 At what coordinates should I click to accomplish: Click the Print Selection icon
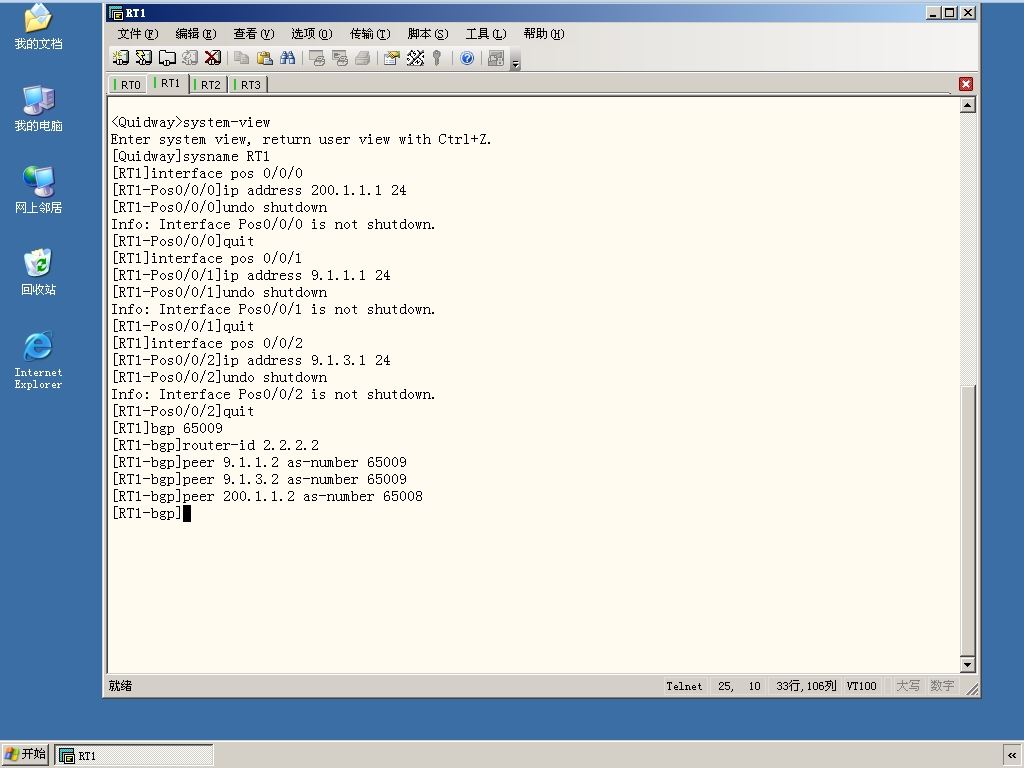coord(340,58)
